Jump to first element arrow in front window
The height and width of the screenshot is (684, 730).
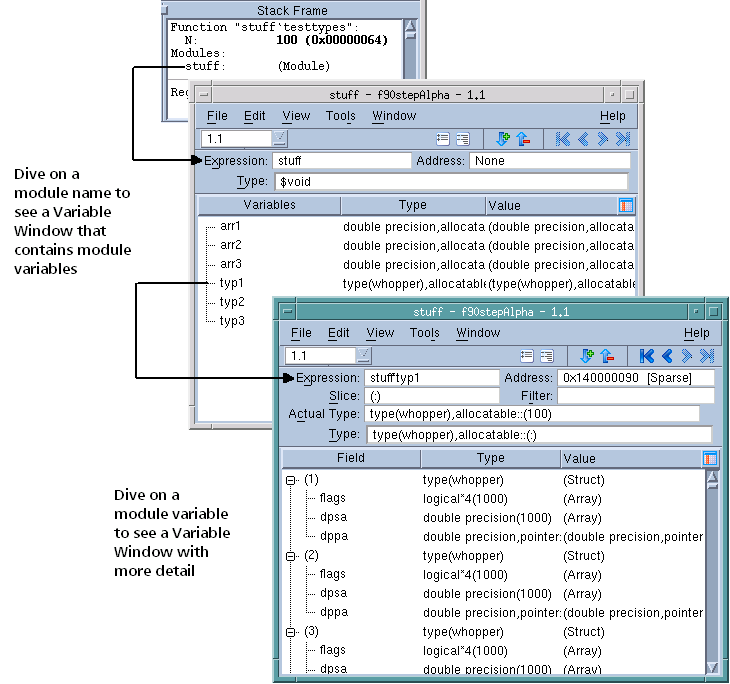[x=646, y=355]
